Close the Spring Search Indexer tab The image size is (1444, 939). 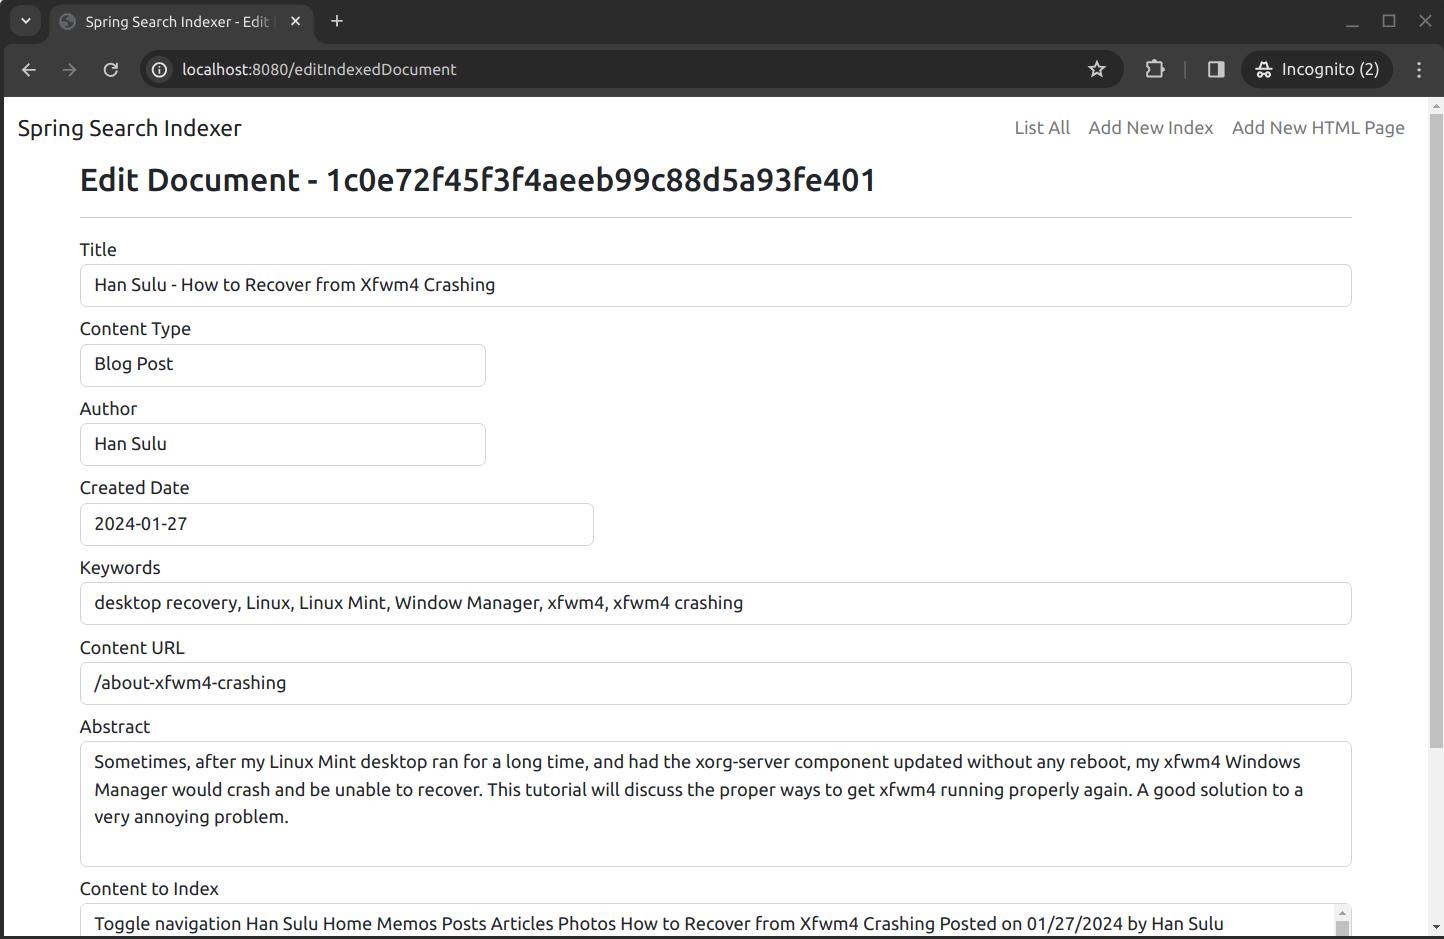[295, 21]
